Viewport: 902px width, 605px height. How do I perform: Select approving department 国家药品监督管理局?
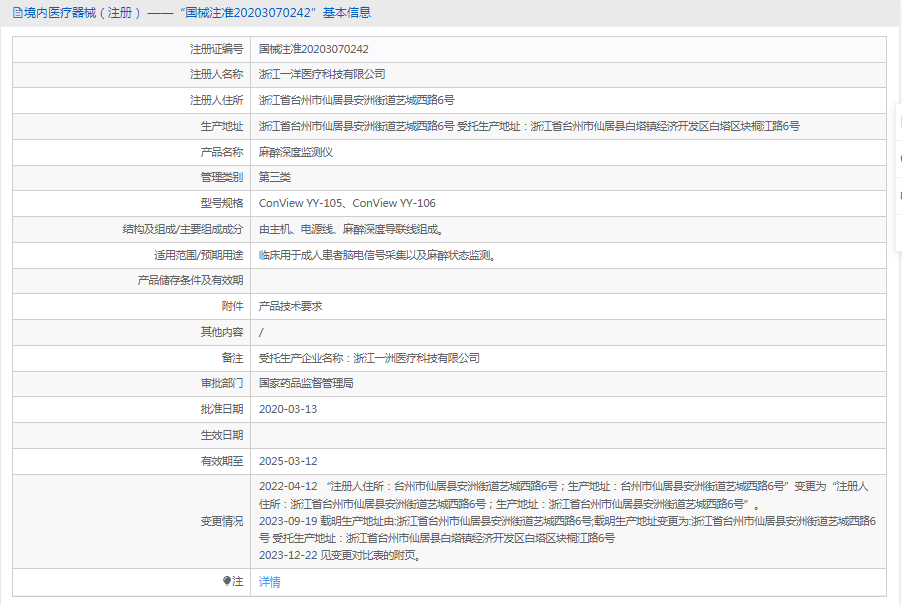pos(306,383)
